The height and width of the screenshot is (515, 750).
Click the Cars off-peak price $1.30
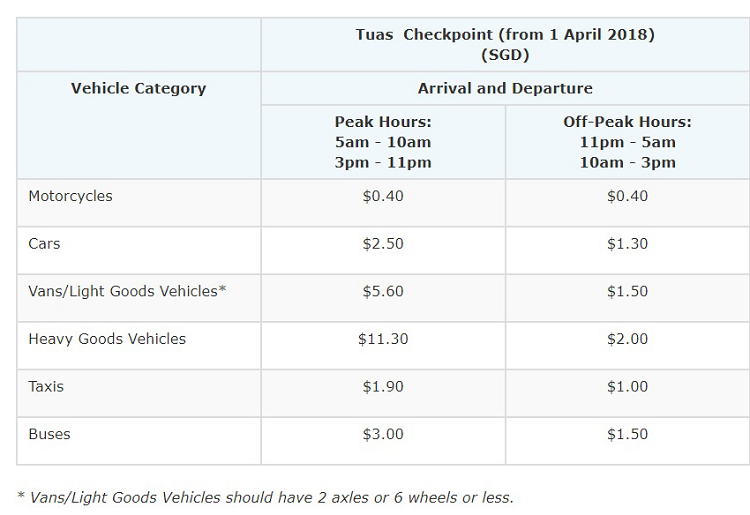tap(627, 244)
